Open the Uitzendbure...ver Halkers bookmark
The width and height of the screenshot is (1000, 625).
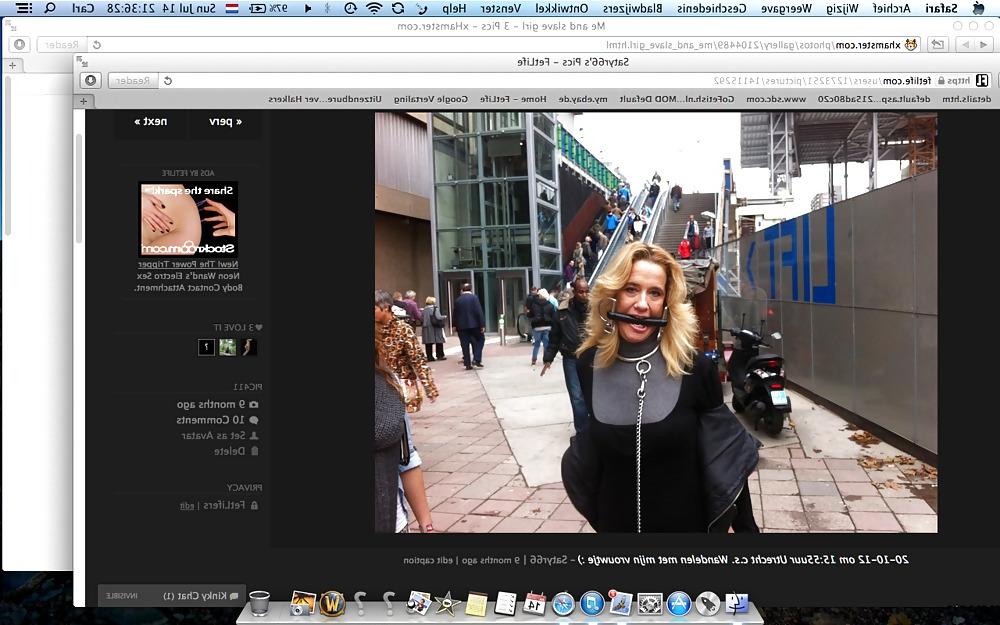pos(325,99)
